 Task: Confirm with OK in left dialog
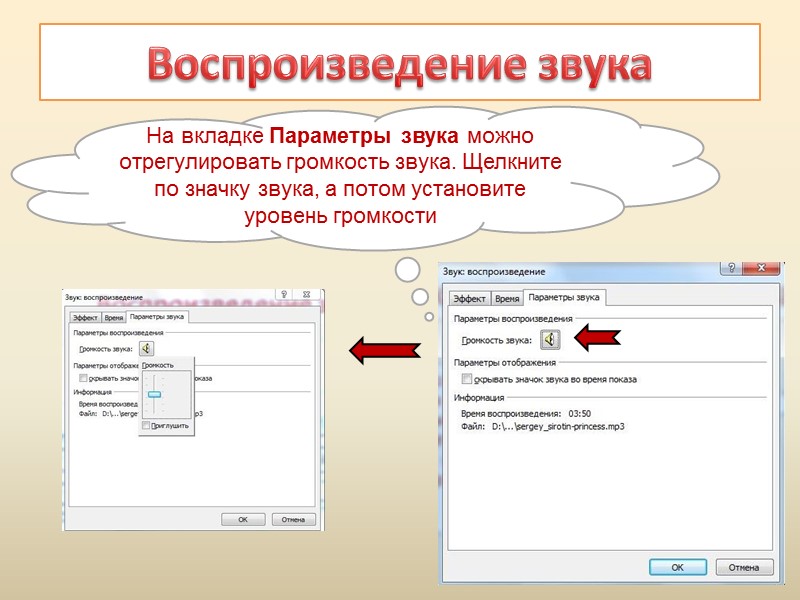tap(243, 519)
